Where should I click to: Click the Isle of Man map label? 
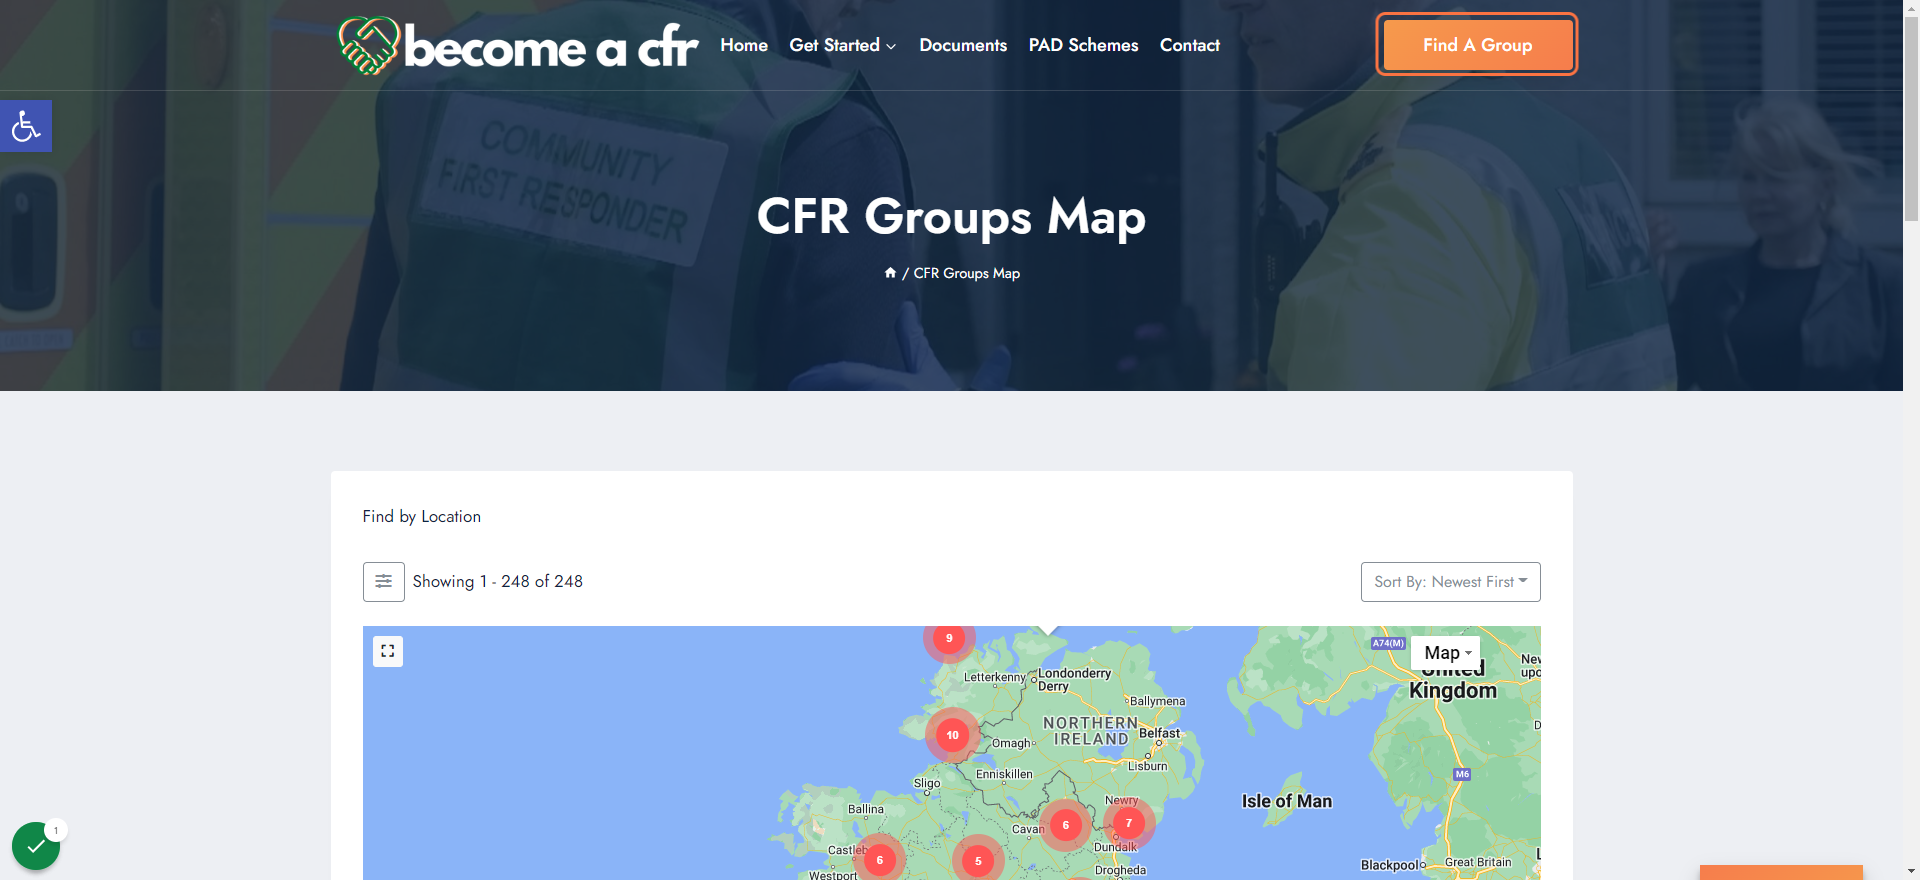coord(1287,801)
